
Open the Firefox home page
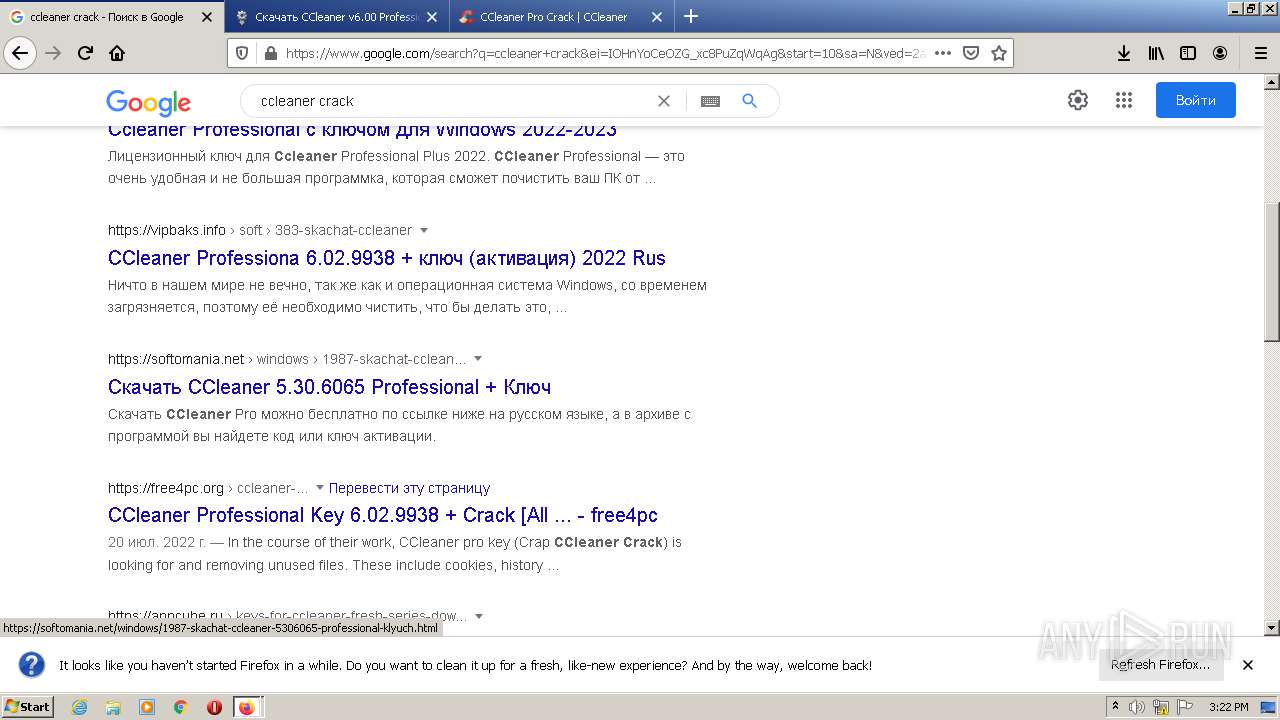point(117,53)
